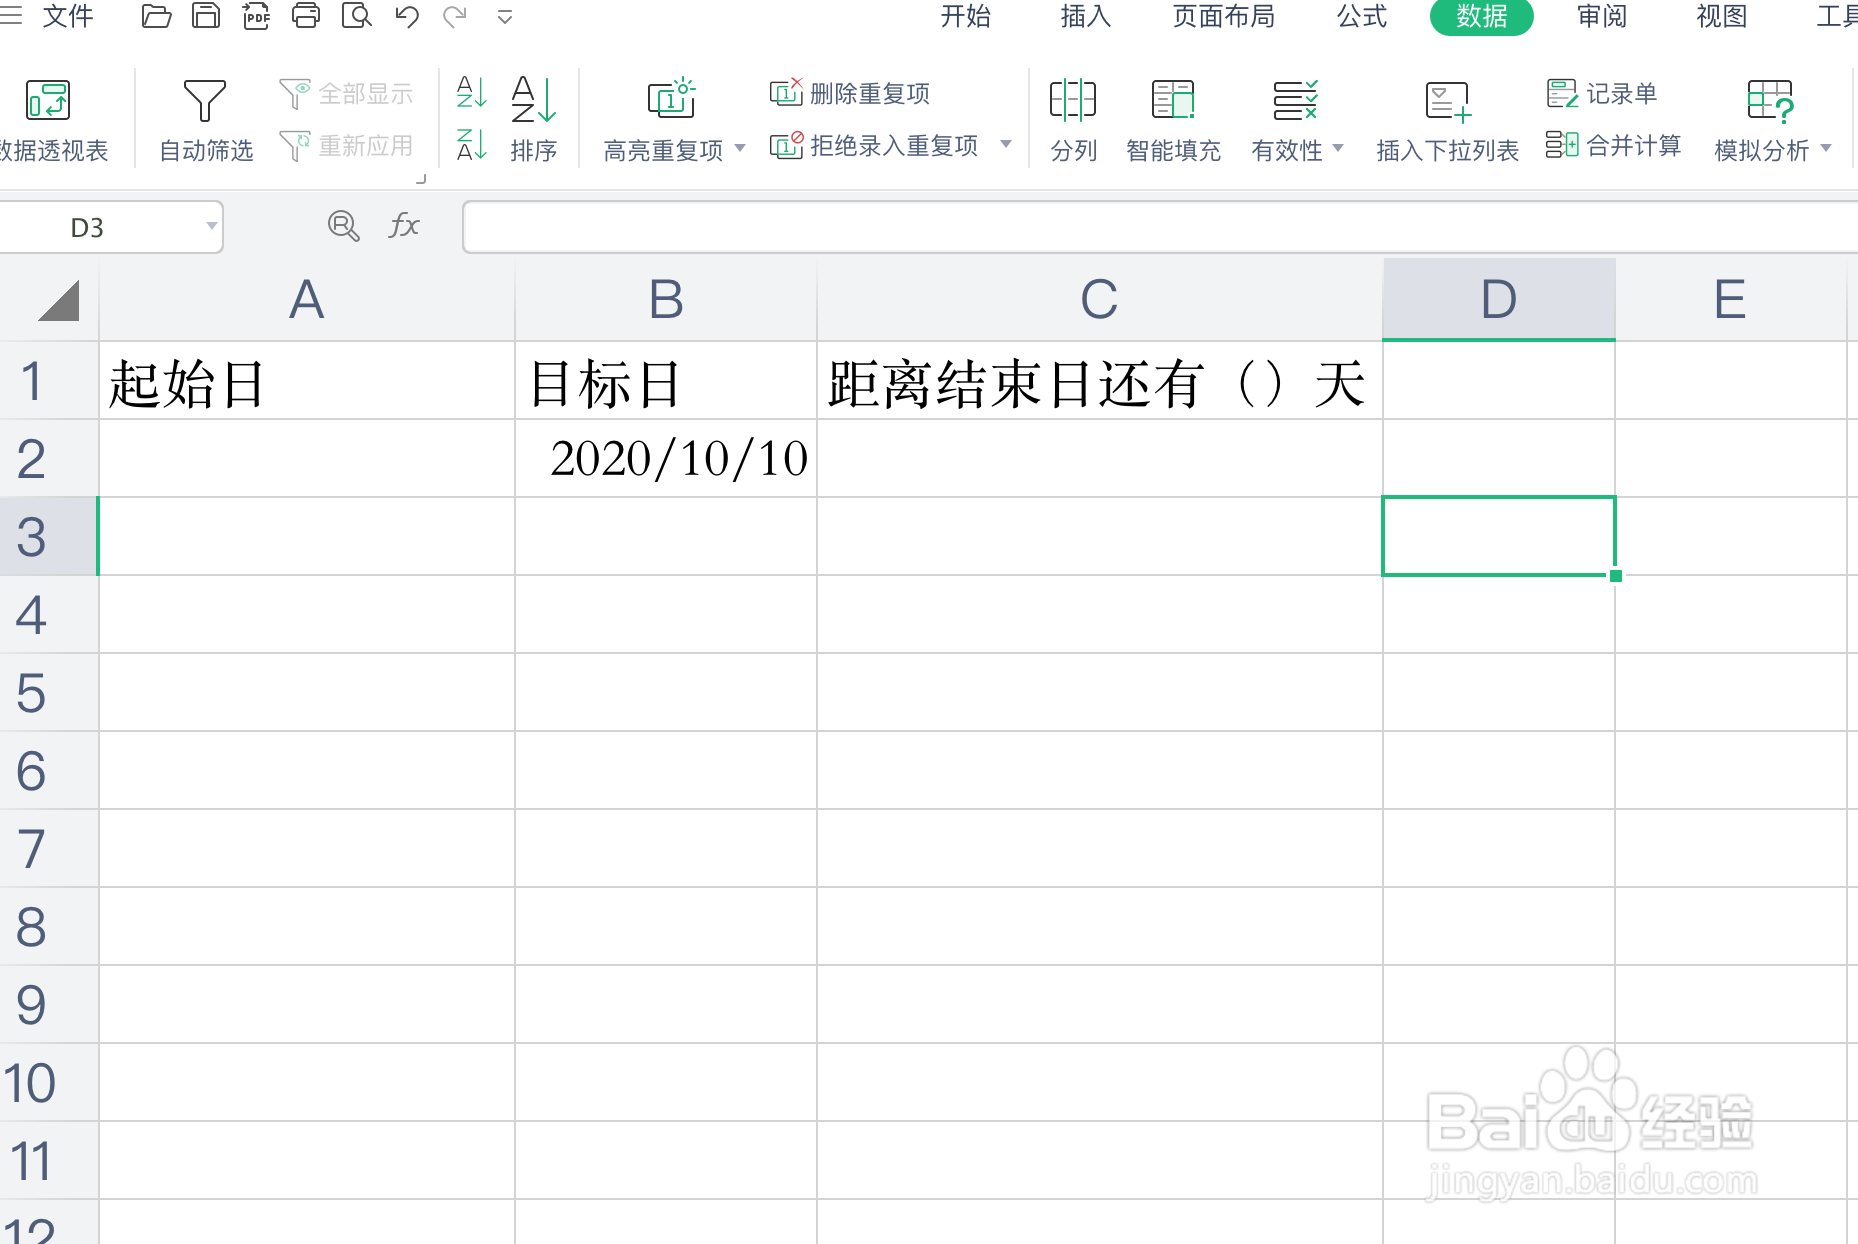Viewport: 1858px width, 1244px height.
Task: Select row 10 header
Action: tap(48, 1083)
